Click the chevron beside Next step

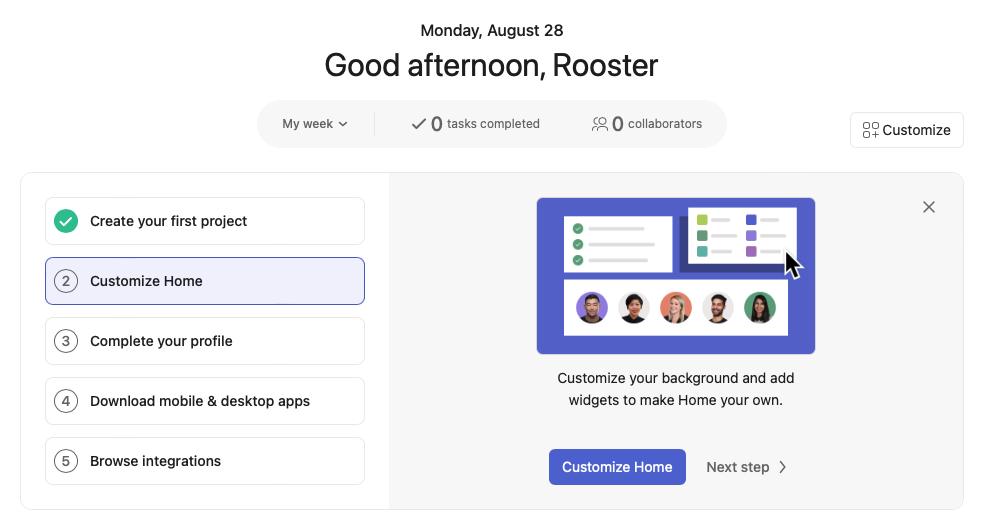pos(783,467)
